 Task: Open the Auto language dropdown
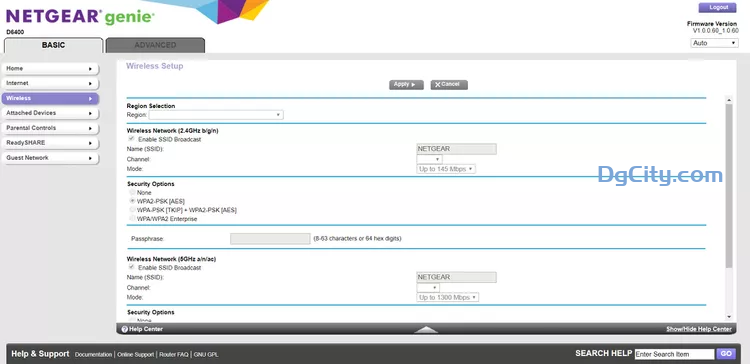[x=714, y=43]
